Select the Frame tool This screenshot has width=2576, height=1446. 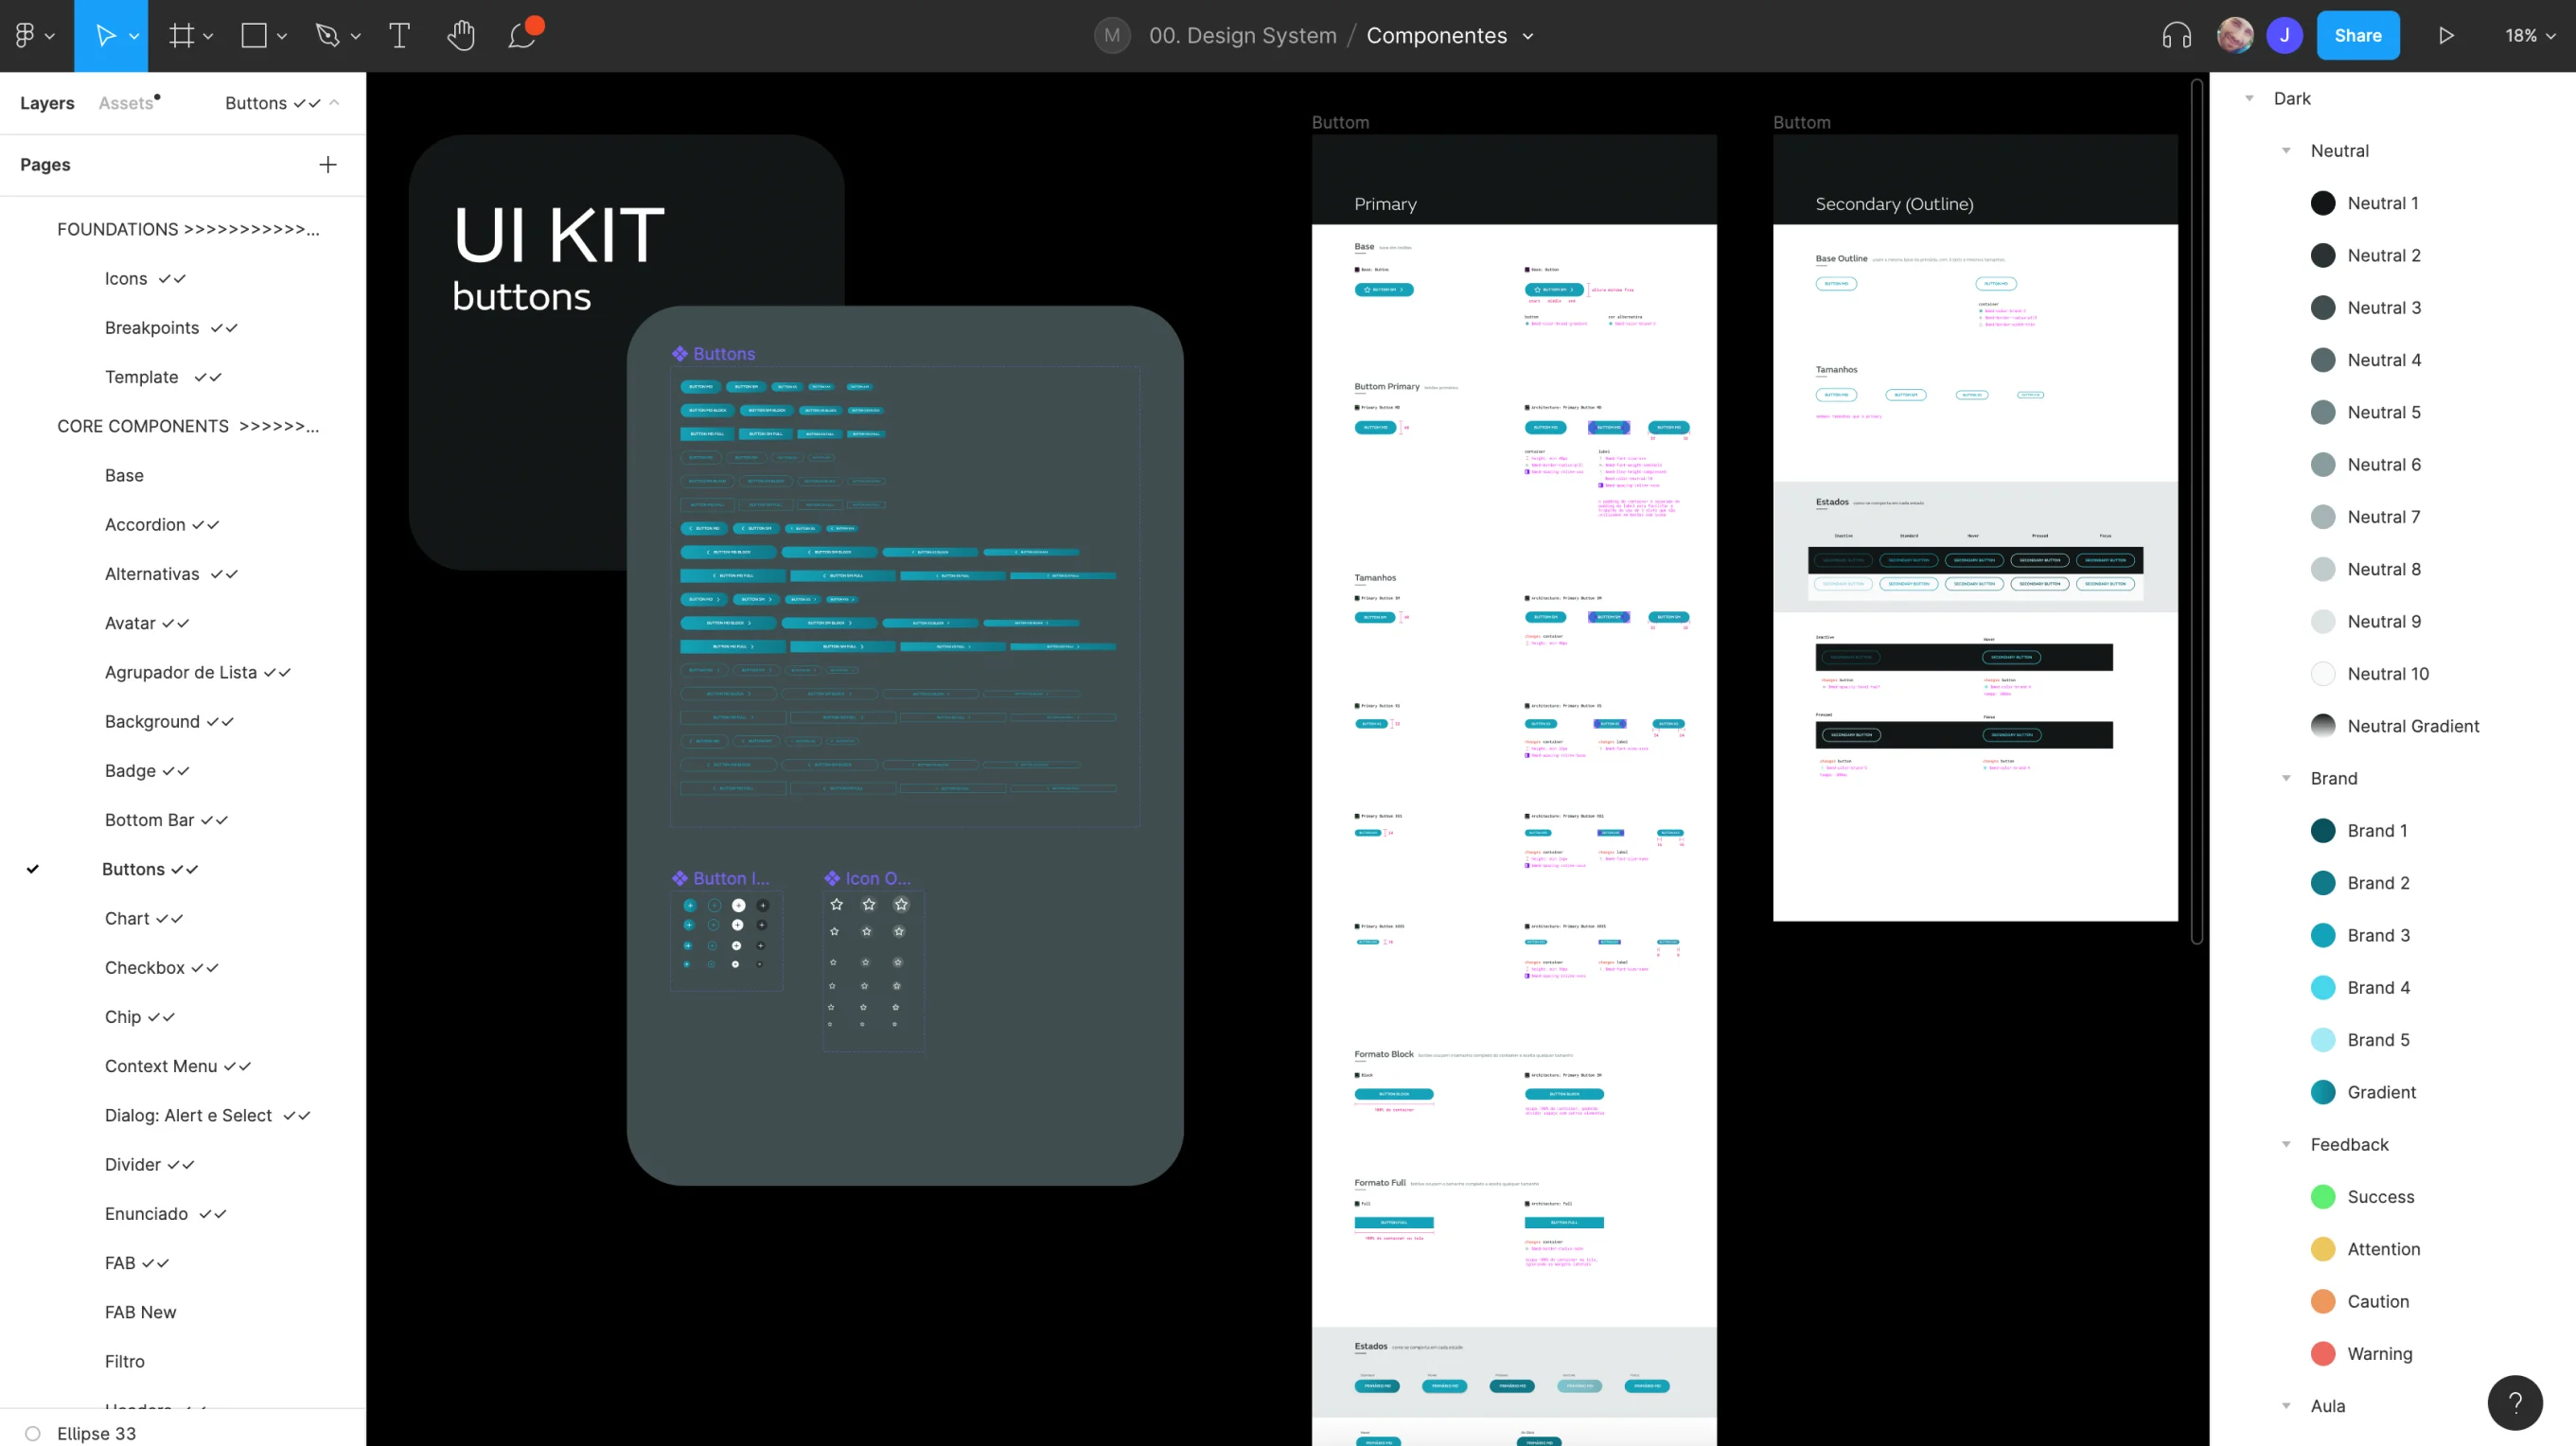pyautogui.click(x=181, y=36)
